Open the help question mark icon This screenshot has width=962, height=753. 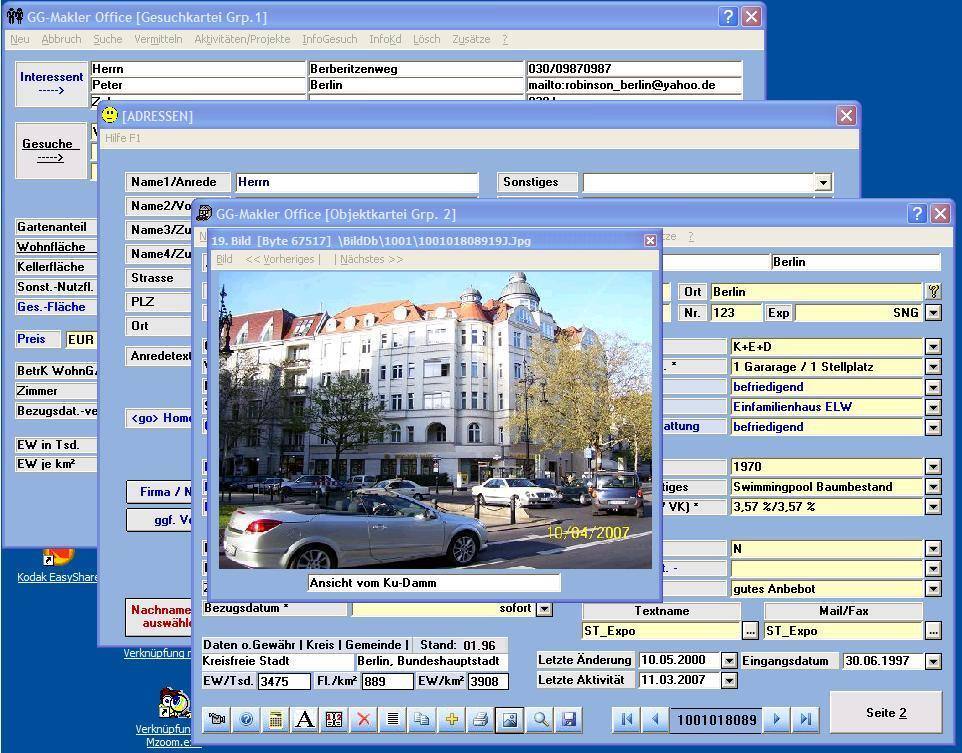pos(246,719)
